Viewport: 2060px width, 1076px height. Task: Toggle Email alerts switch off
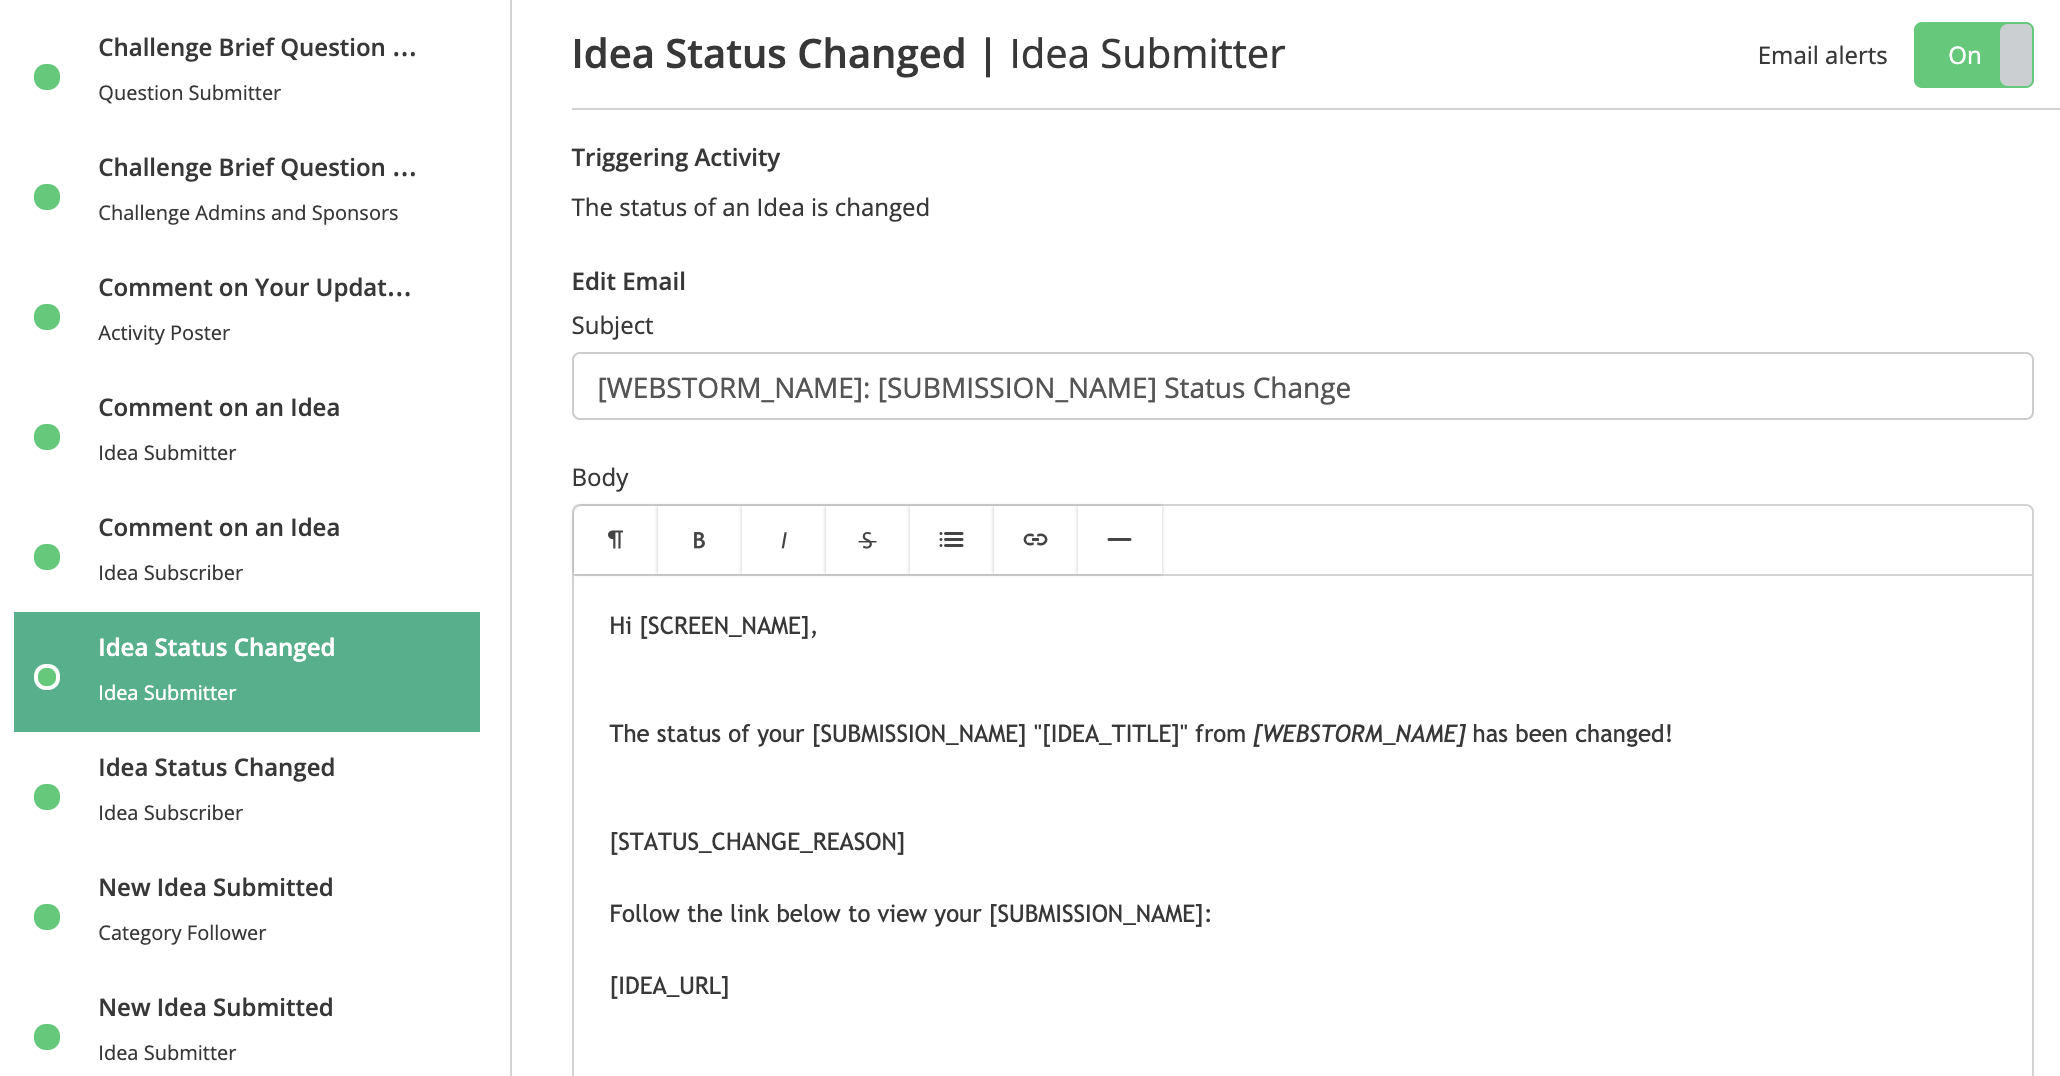(x=1973, y=55)
